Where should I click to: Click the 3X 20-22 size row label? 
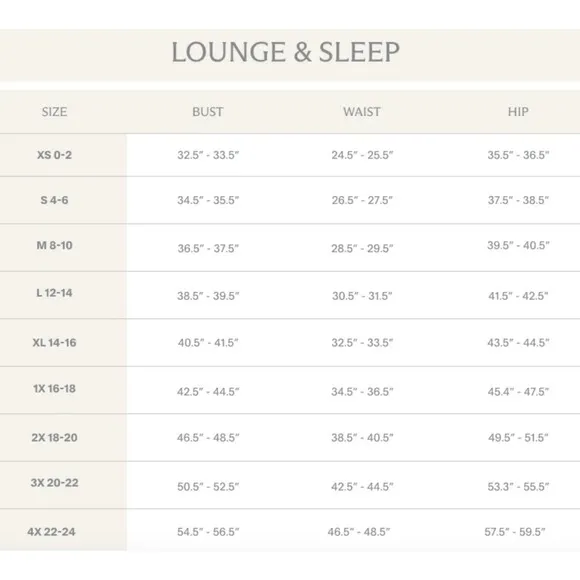[x=54, y=483]
